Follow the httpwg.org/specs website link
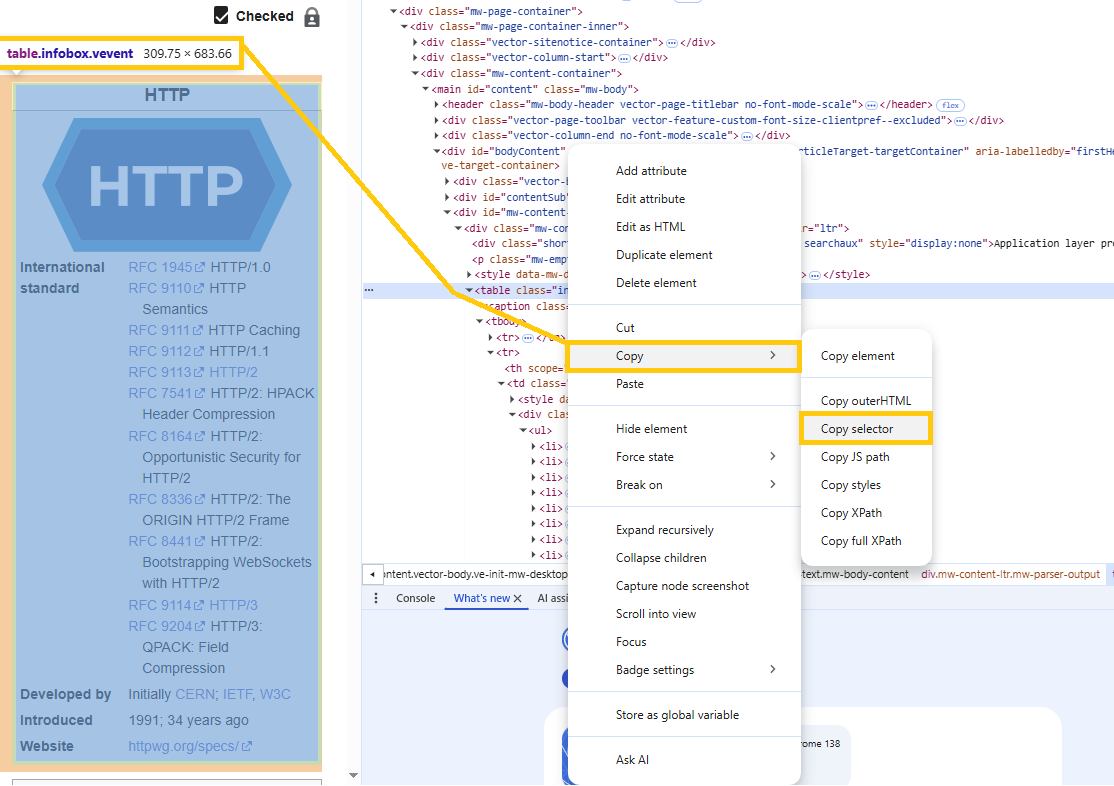Viewport: 1114px width, 786px height. pos(183,746)
